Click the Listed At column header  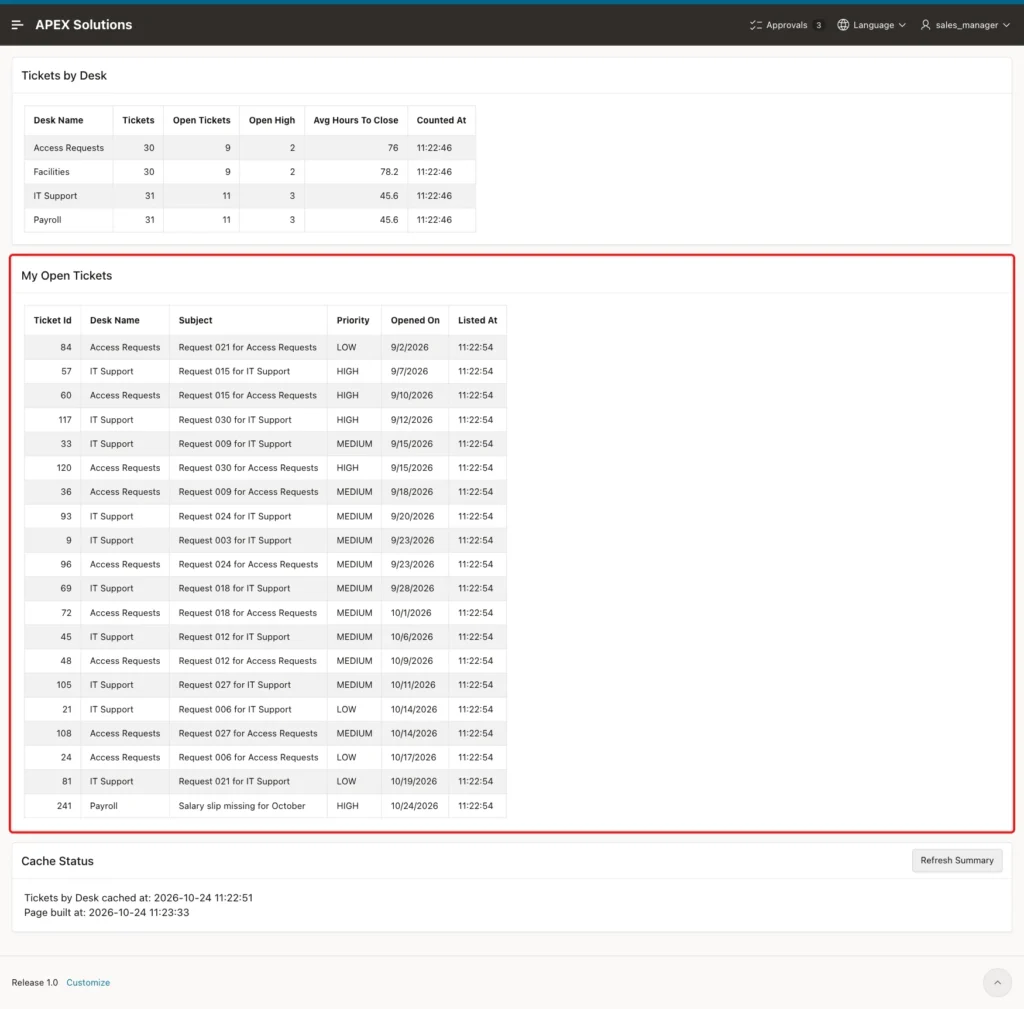477,320
